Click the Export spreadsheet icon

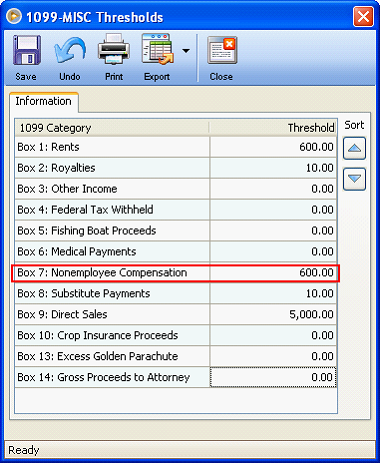158,49
